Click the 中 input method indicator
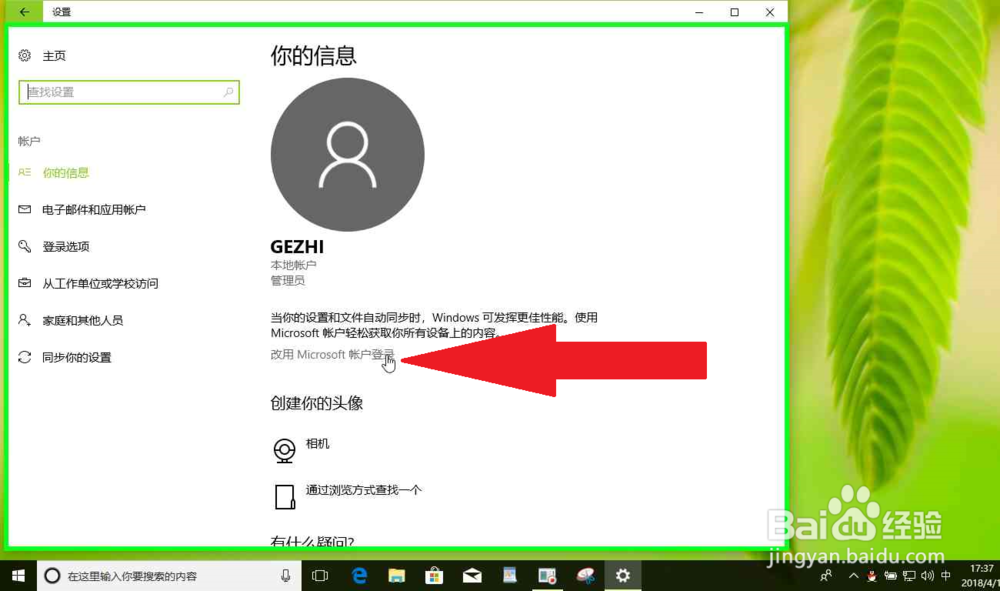This screenshot has height=591, width=1000. pyautogui.click(x=943, y=576)
